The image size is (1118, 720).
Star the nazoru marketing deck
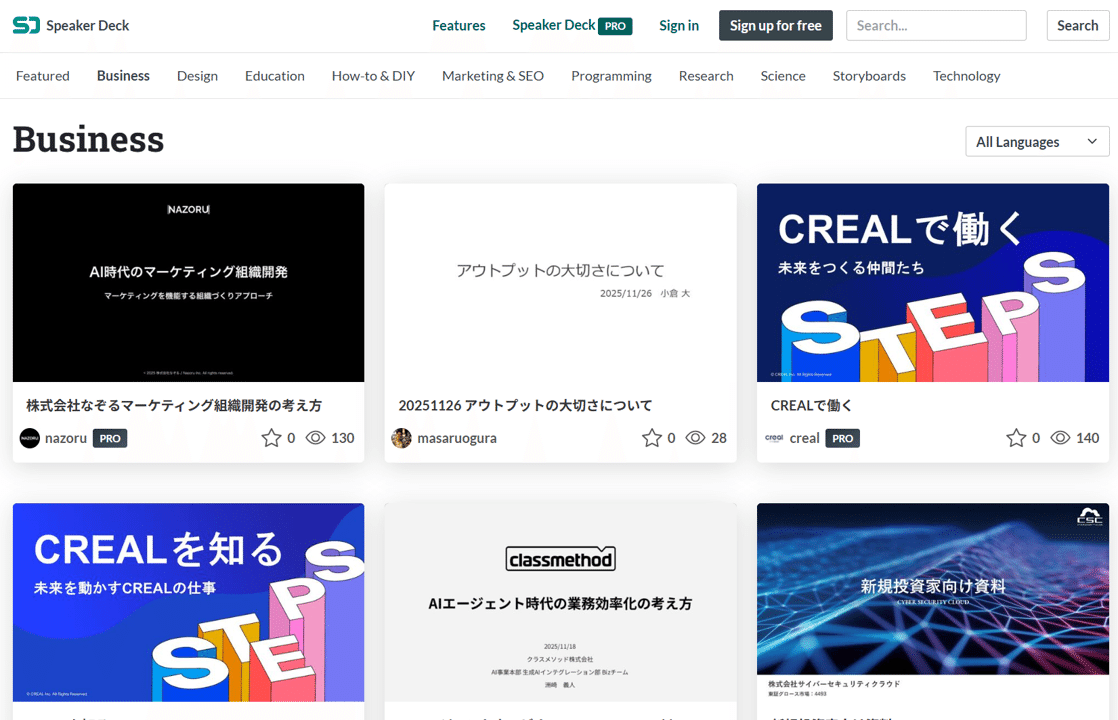[269, 437]
